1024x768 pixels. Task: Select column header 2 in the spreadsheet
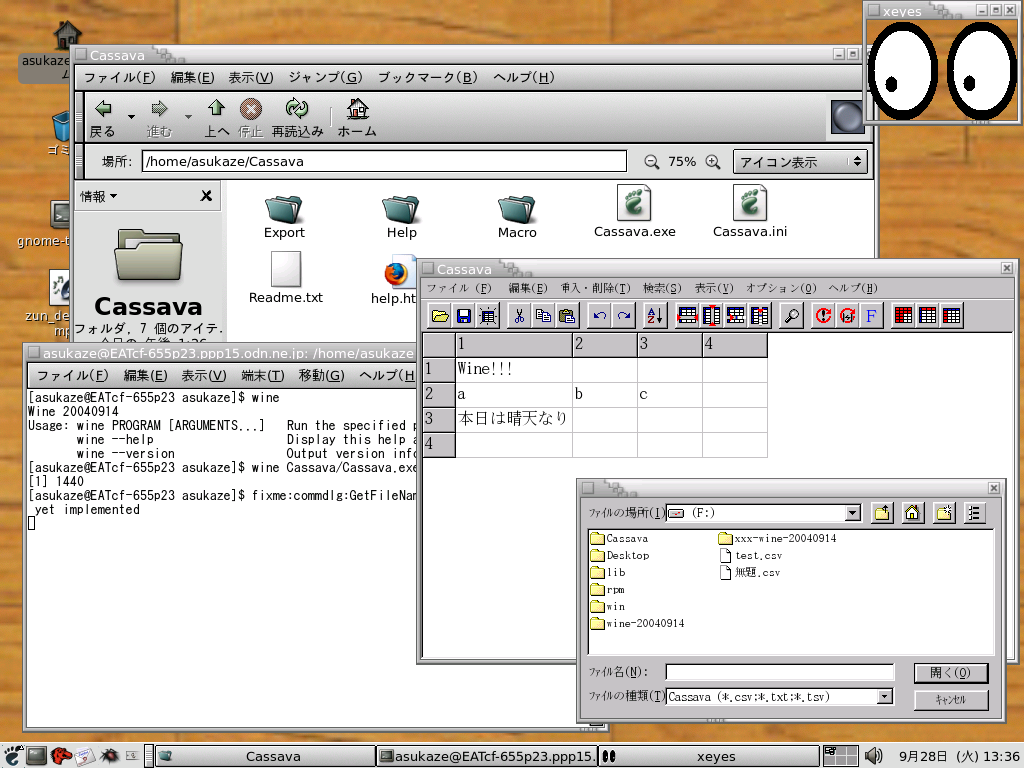tap(605, 344)
